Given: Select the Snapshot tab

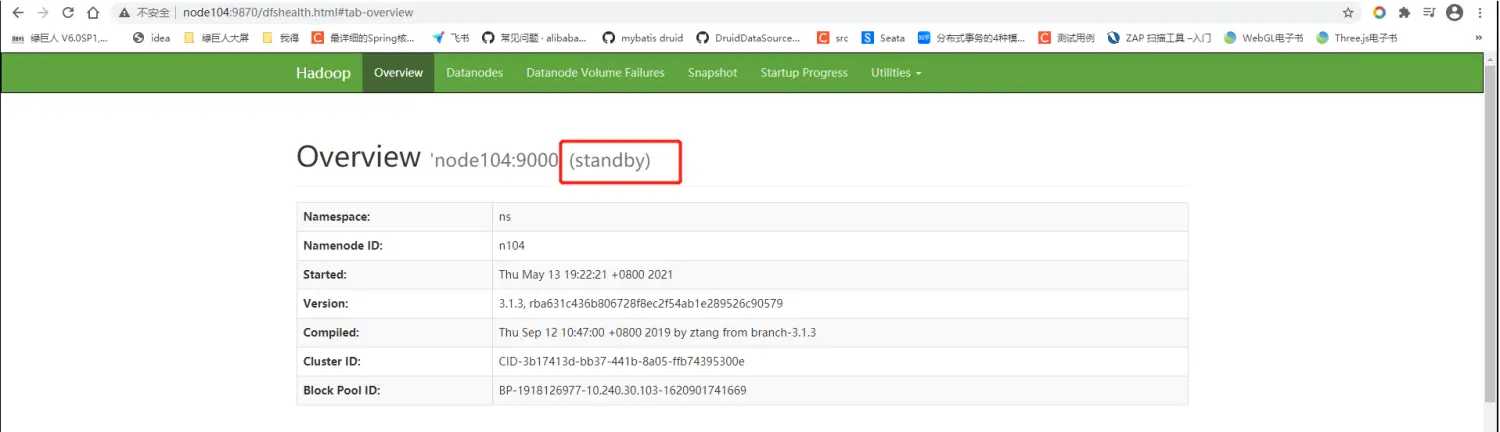Looking at the screenshot, I should point(712,73).
